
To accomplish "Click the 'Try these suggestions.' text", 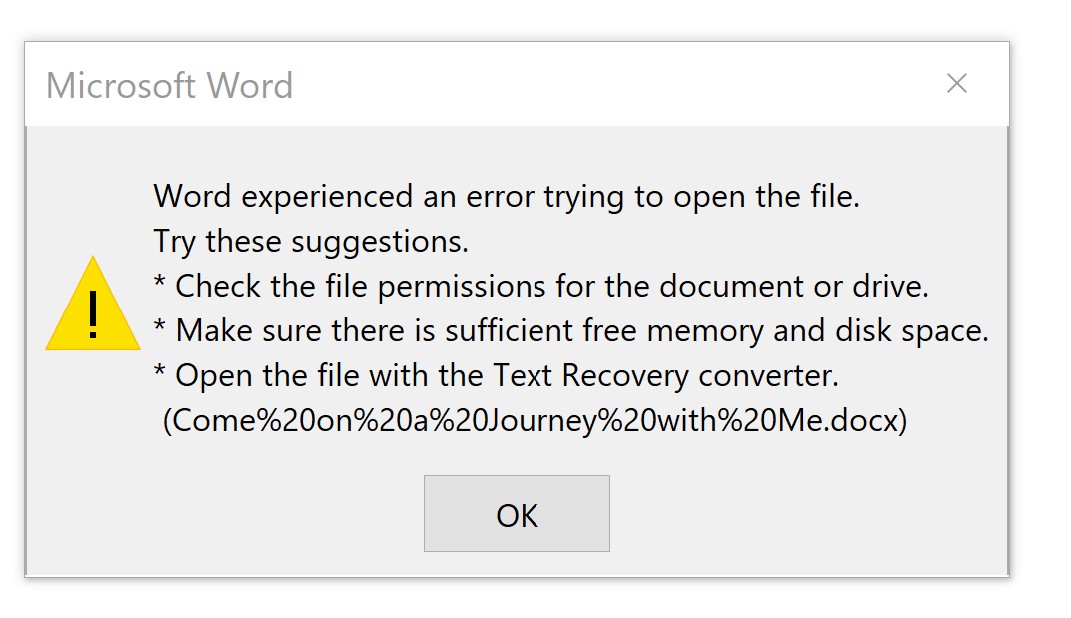I will click(x=311, y=241).
